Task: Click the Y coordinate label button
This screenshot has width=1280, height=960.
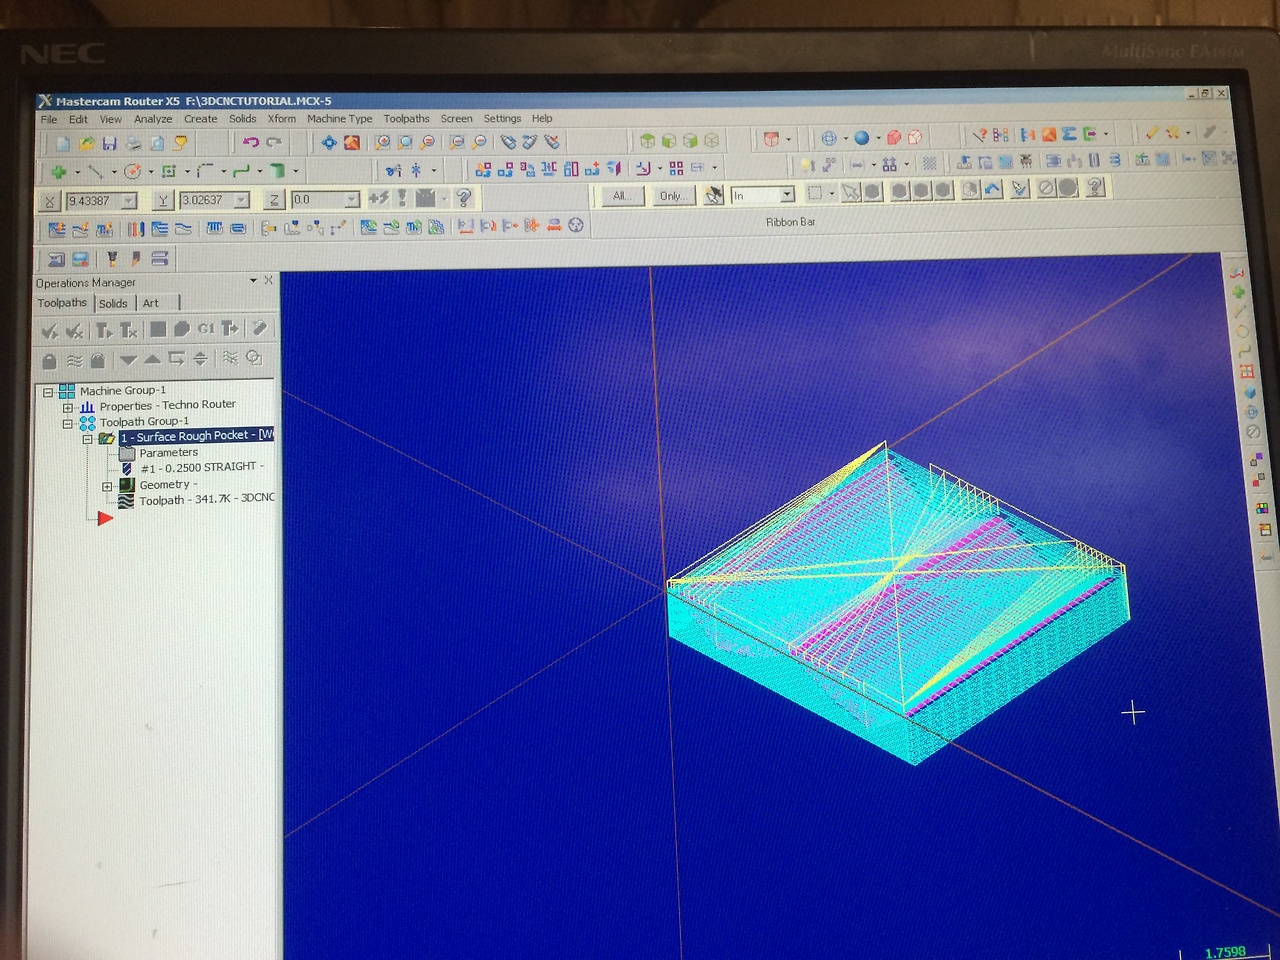Action: (x=162, y=200)
